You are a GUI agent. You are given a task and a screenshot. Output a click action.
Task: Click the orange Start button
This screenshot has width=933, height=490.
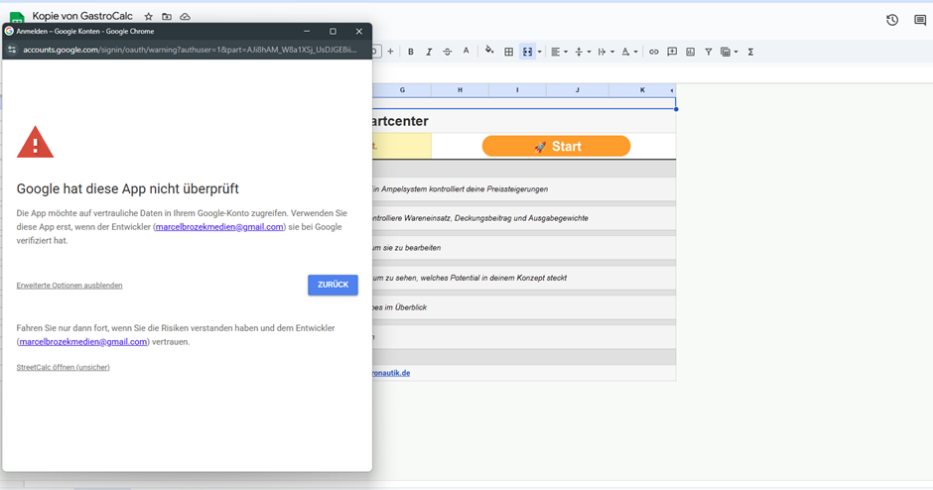pos(556,146)
